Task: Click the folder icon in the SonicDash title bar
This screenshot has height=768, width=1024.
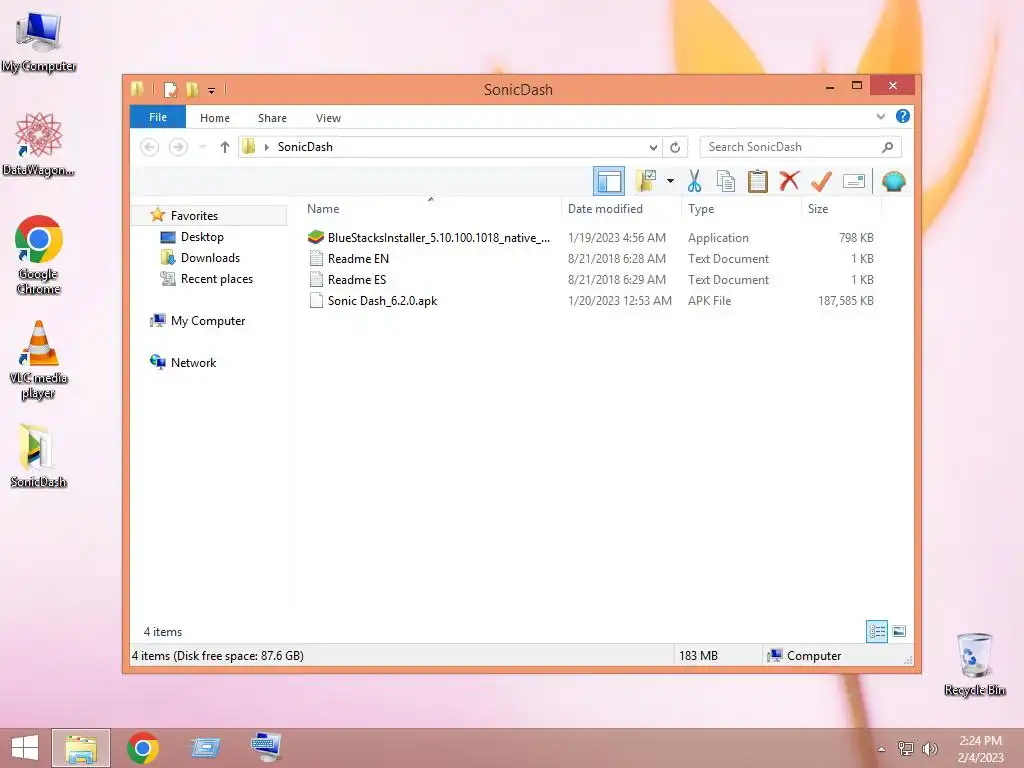Action: coord(137,89)
